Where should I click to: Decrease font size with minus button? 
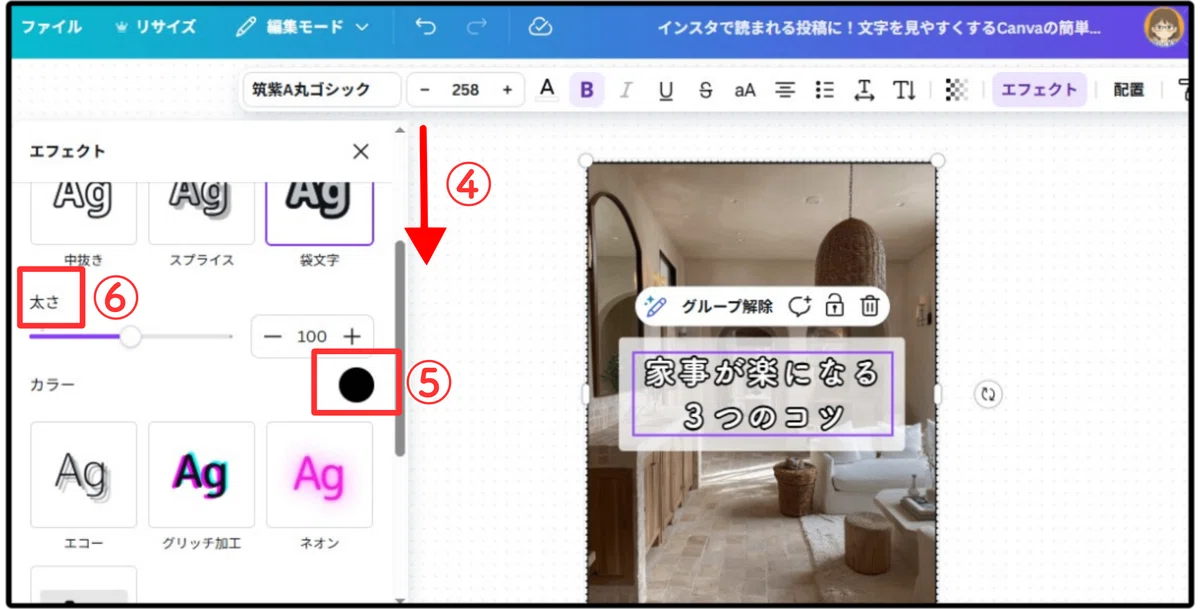click(425, 90)
